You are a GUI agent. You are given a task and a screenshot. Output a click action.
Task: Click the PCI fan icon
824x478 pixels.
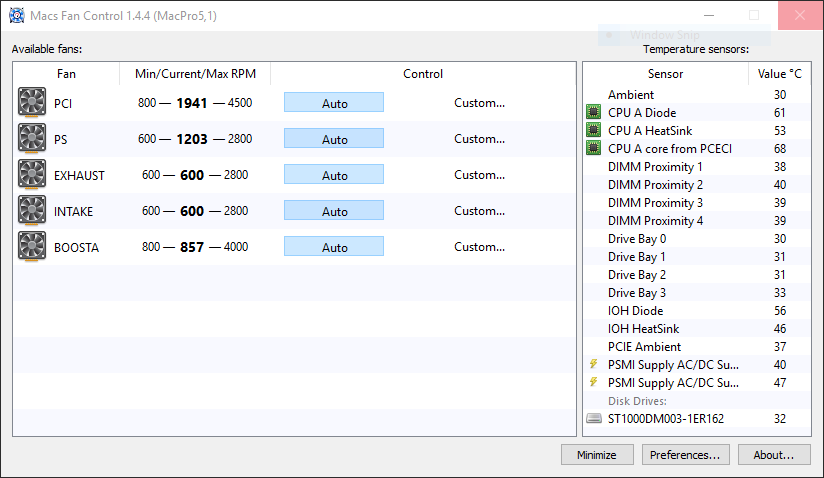[x=32, y=102]
